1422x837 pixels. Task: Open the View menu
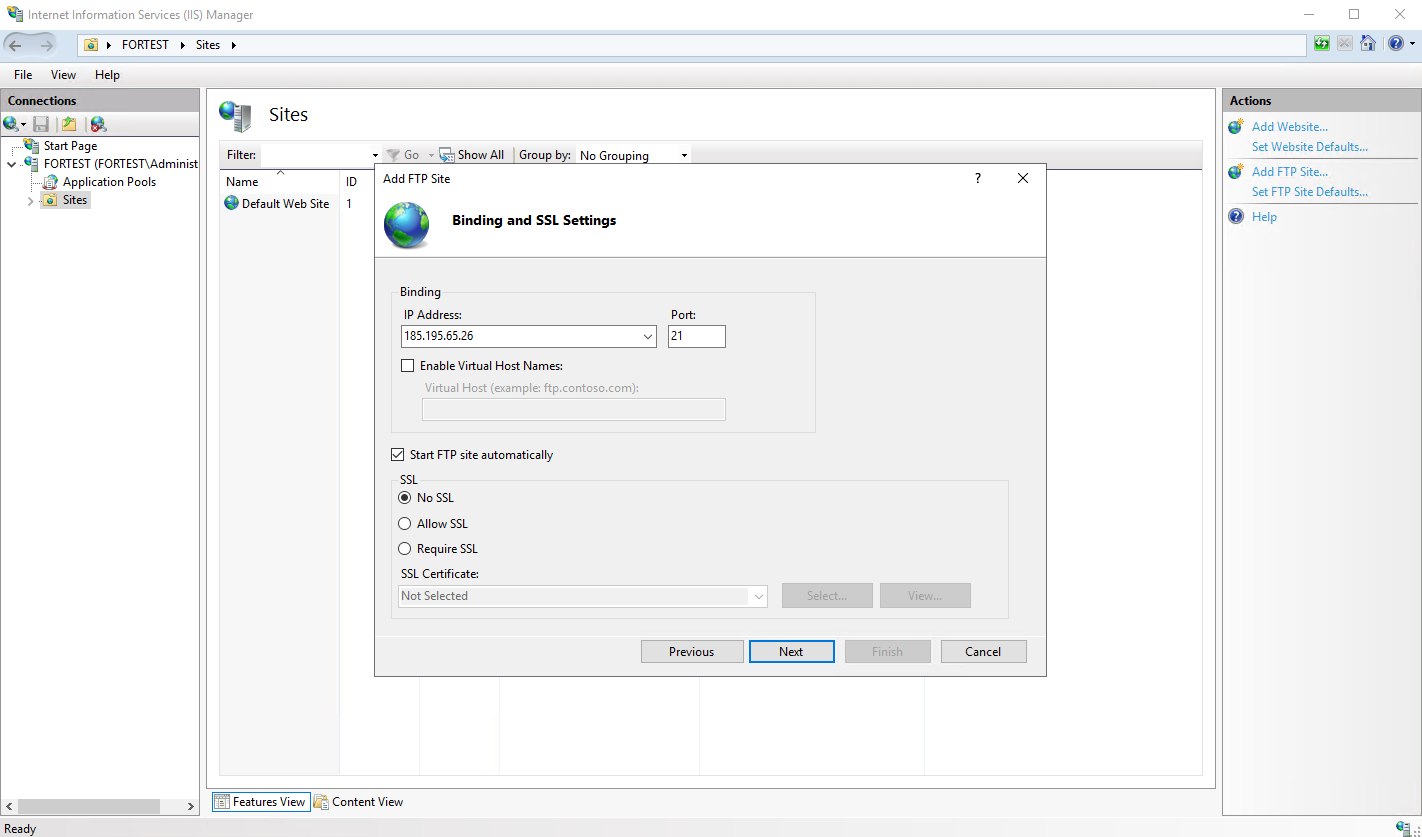[63, 75]
